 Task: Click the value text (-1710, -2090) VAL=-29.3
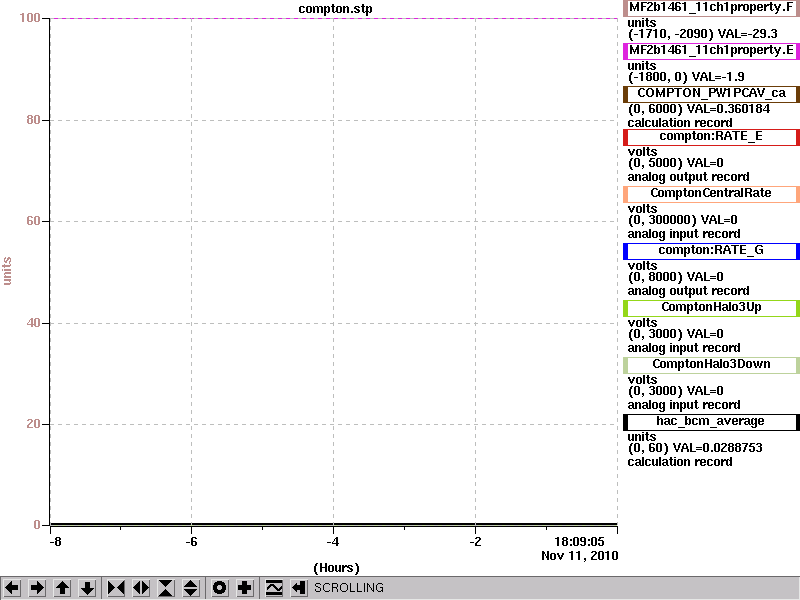703,34
